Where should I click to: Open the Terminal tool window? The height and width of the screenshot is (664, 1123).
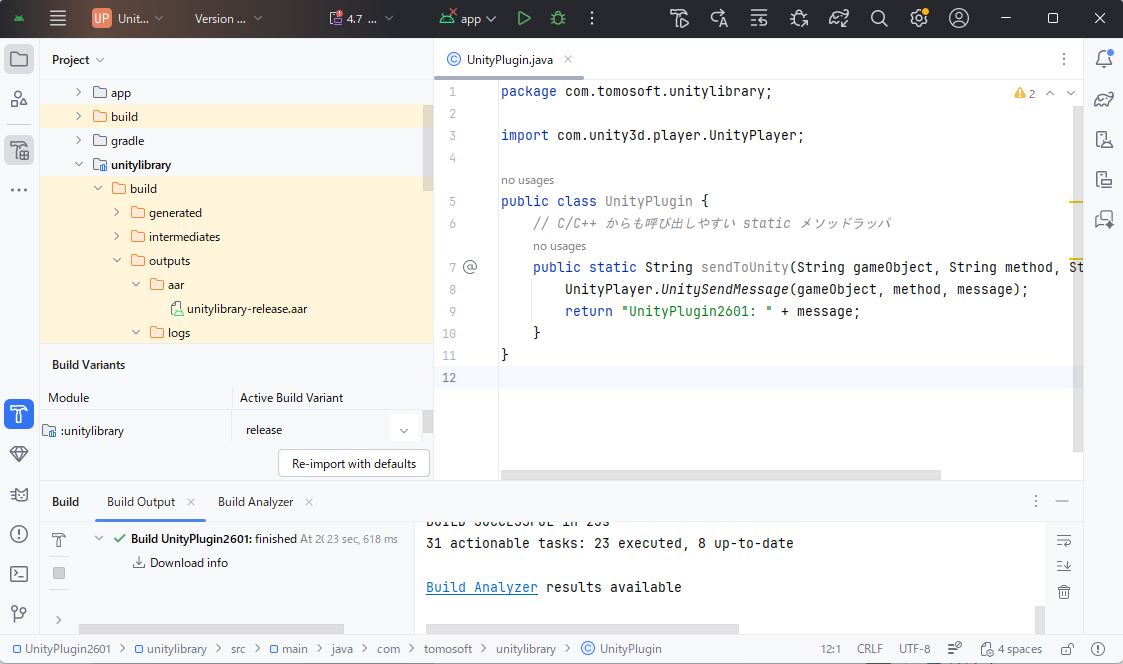tap(19, 573)
